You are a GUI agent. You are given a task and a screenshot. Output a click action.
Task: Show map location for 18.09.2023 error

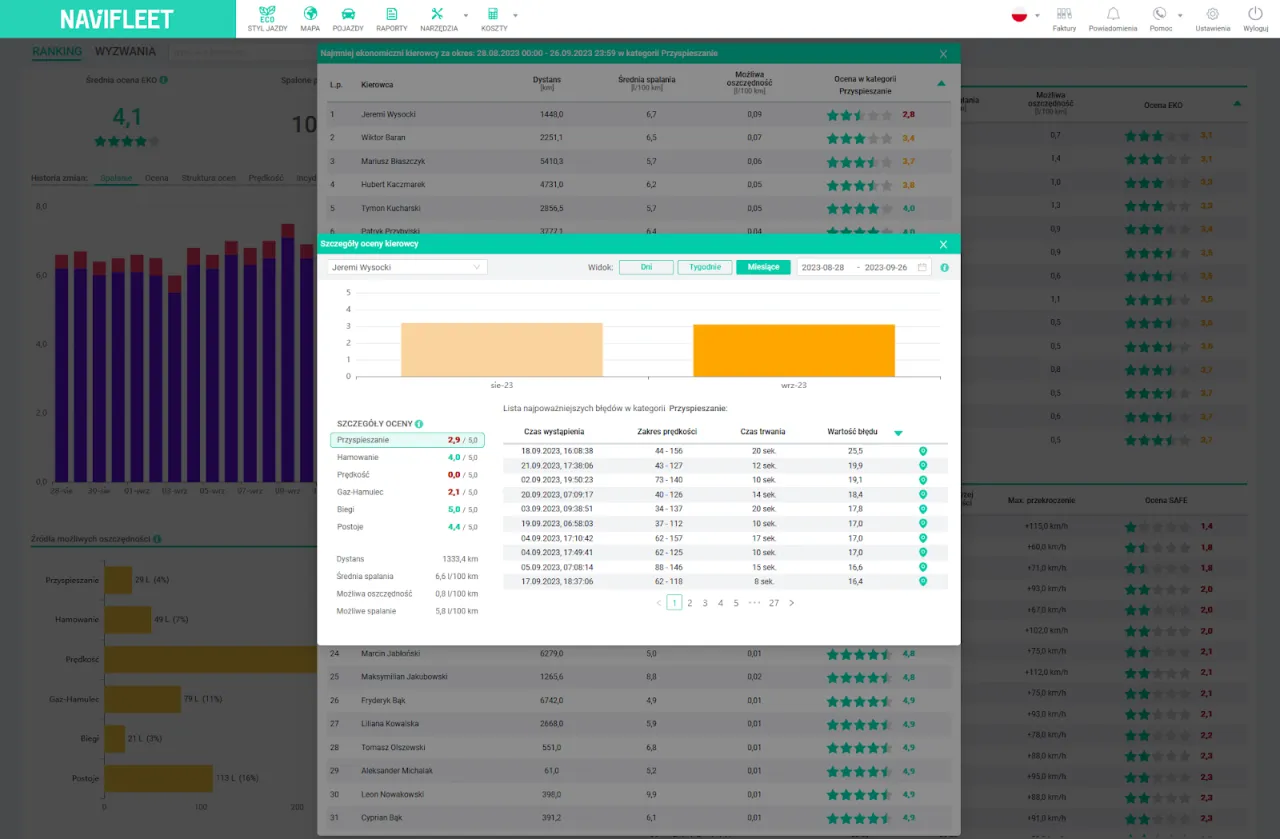(x=922, y=451)
